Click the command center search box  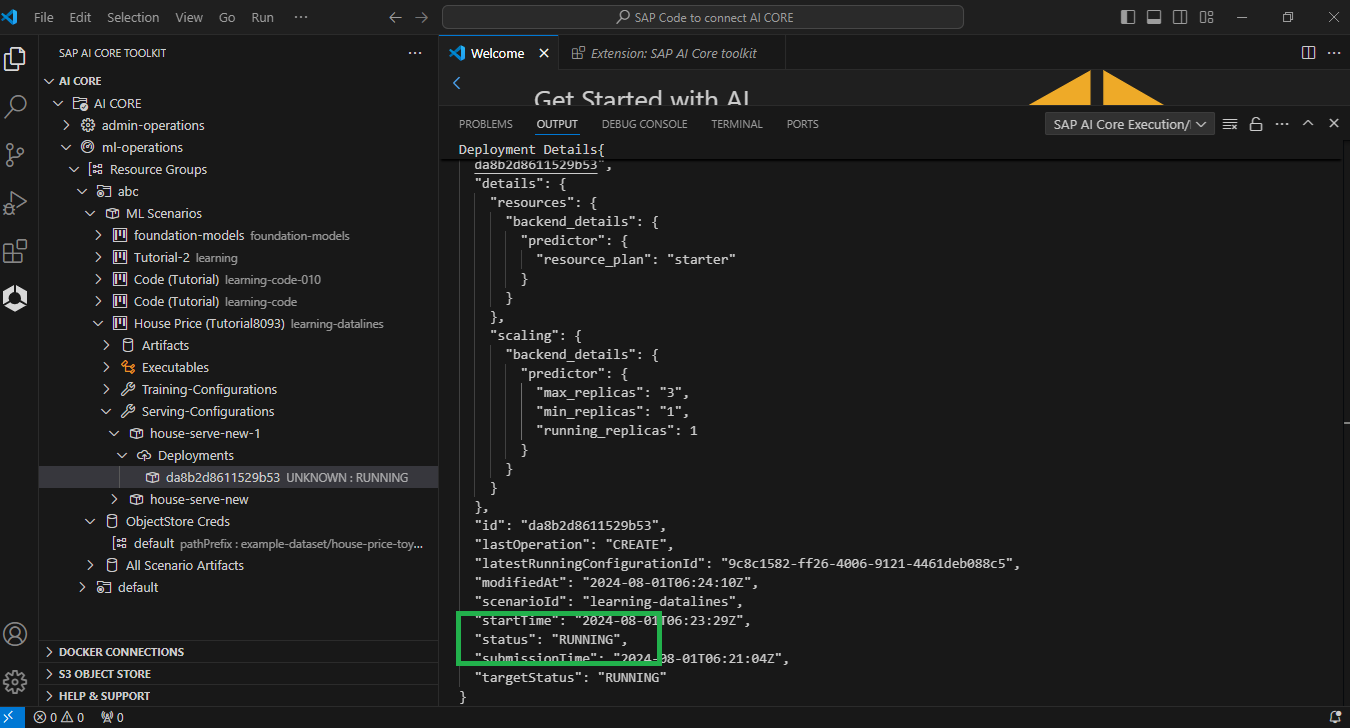[x=703, y=17]
